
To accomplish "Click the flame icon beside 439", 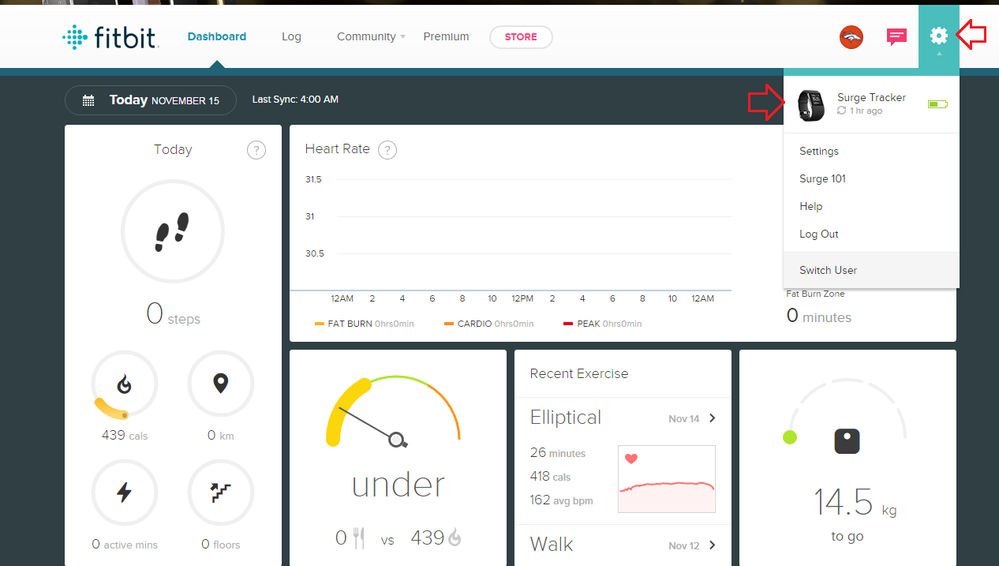I will tap(454, 537).
